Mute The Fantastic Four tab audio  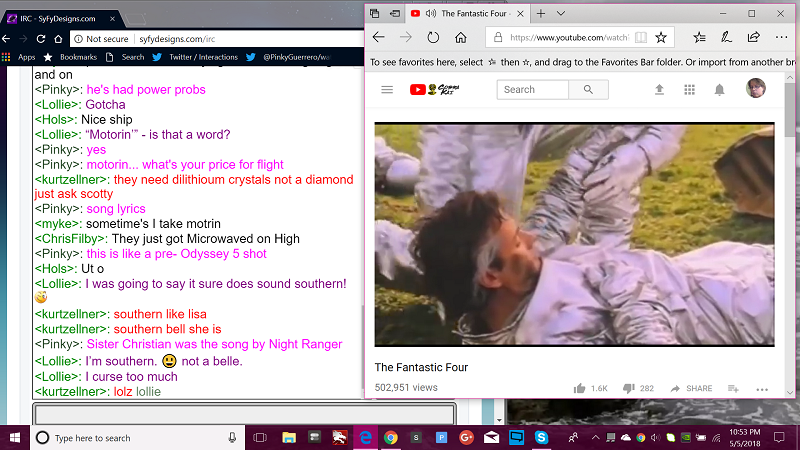tap(431, 14)
